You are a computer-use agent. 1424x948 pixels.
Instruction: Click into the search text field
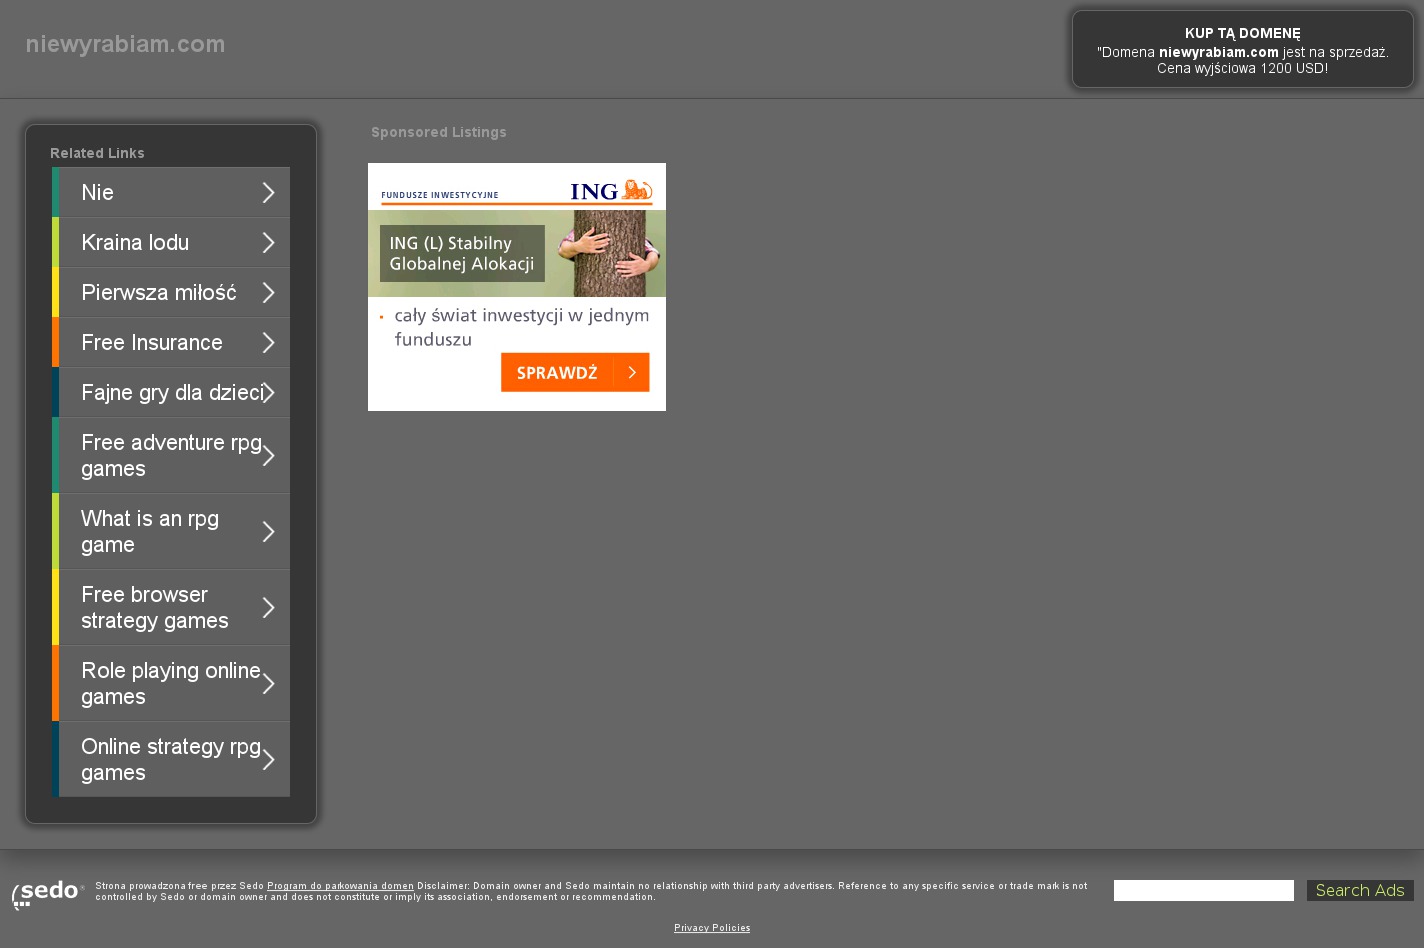pyautogui.click(x=1203, y=890)
